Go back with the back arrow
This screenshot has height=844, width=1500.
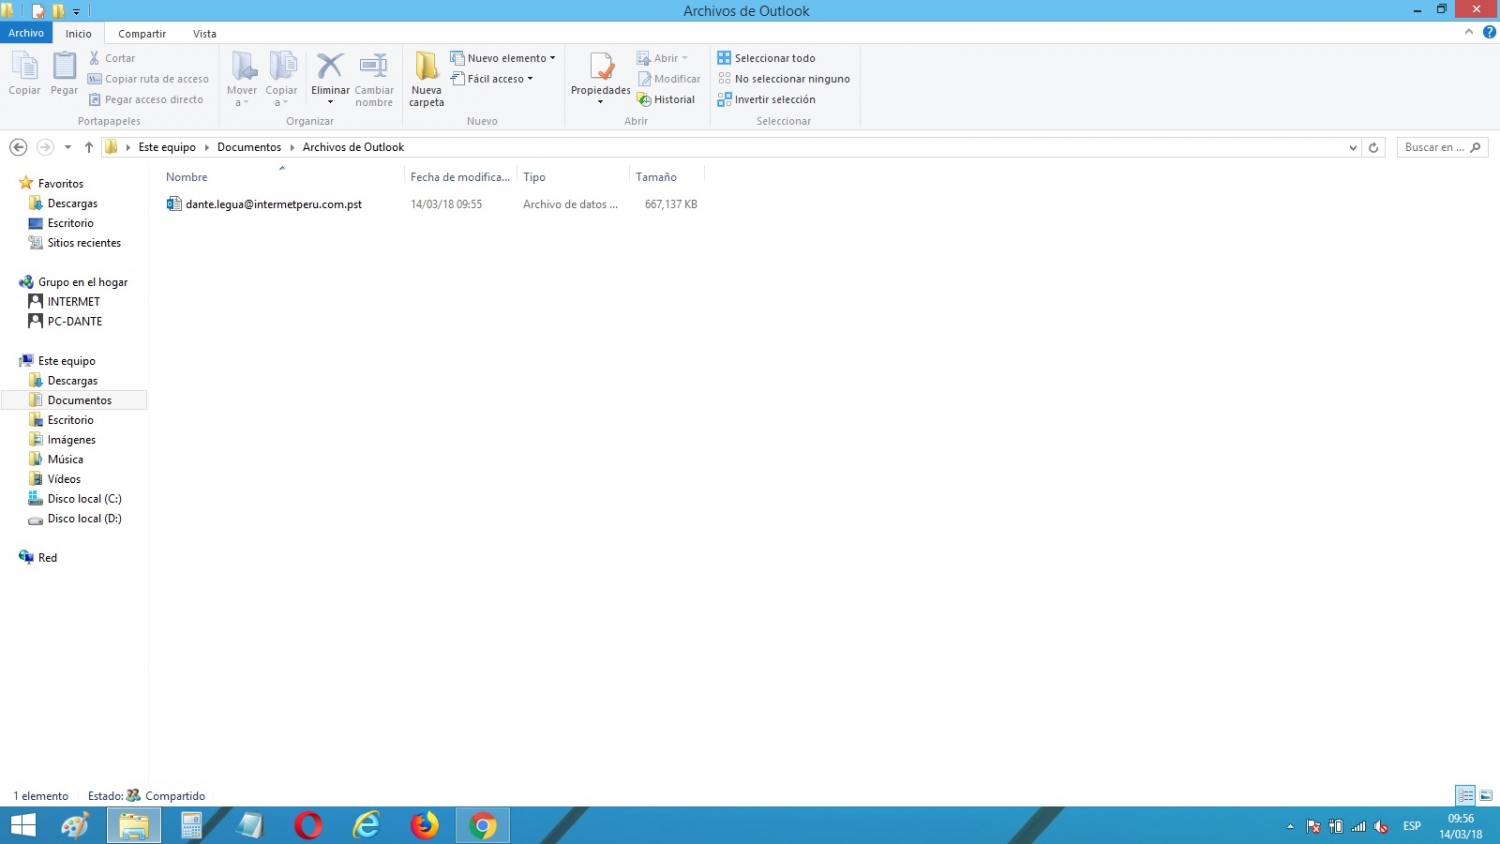tap(18, 147)
